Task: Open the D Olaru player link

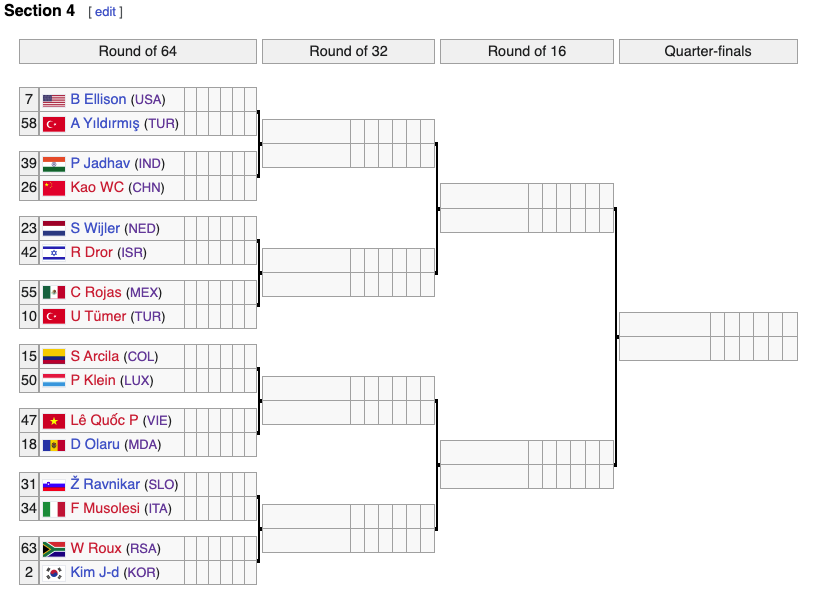Action: click(x=96, y=445)
